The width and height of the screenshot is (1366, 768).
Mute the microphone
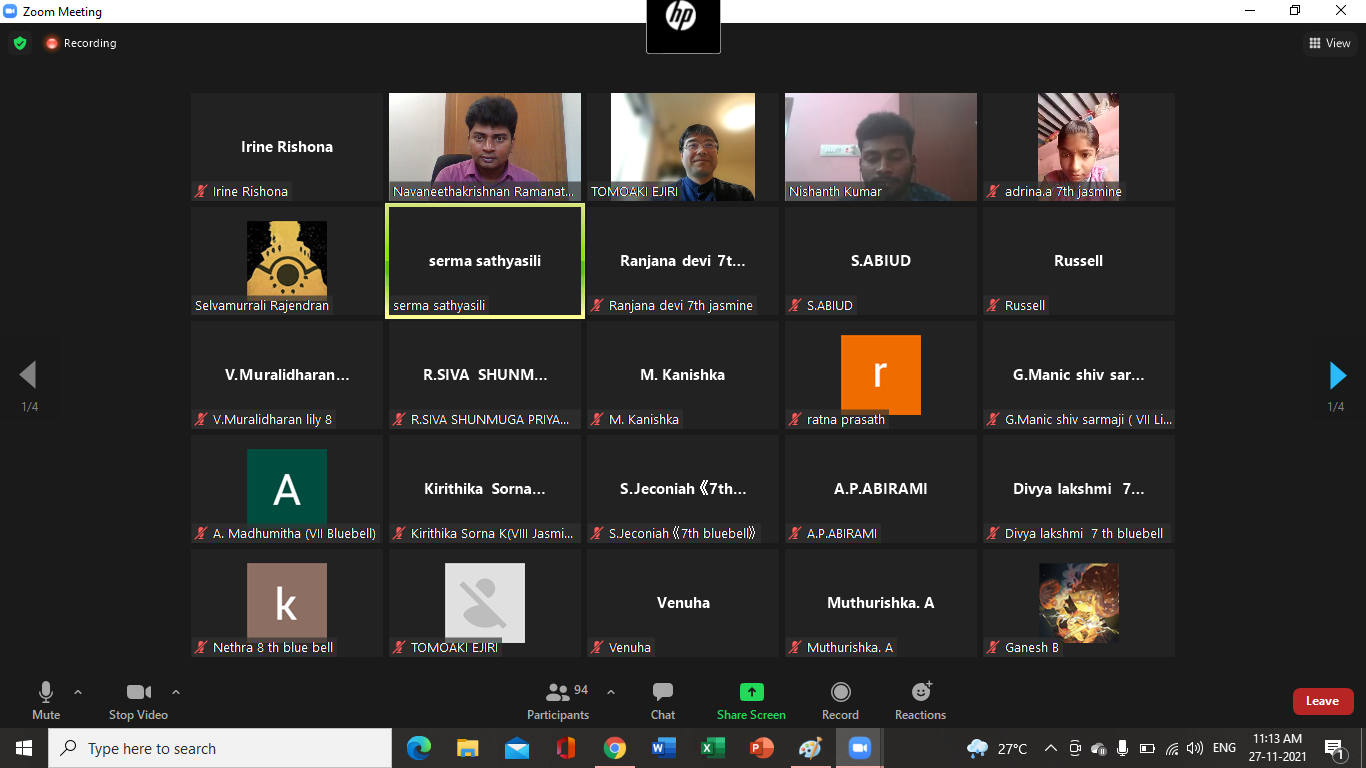(x=46, y=700)
